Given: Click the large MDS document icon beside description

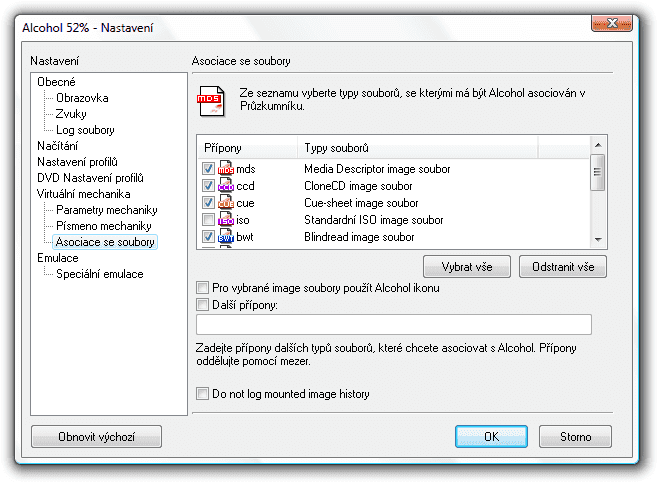Looking at the screenshot, I should [211, 101].
